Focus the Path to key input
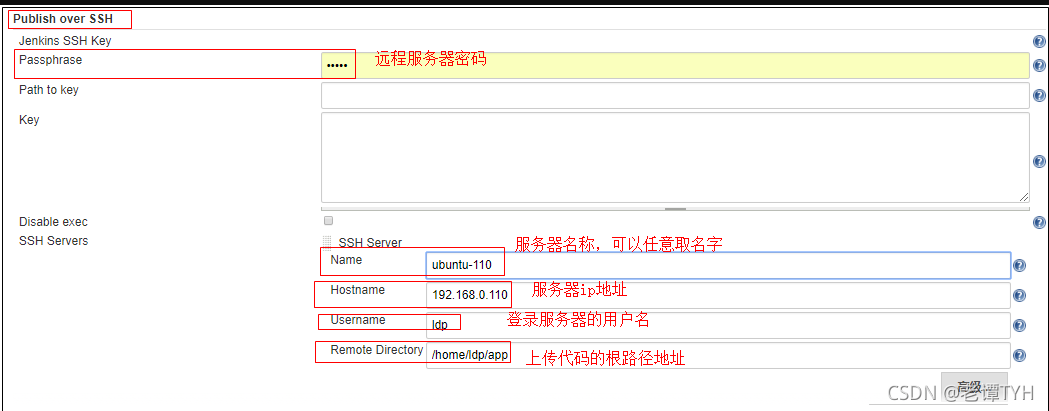 point(675,95)
